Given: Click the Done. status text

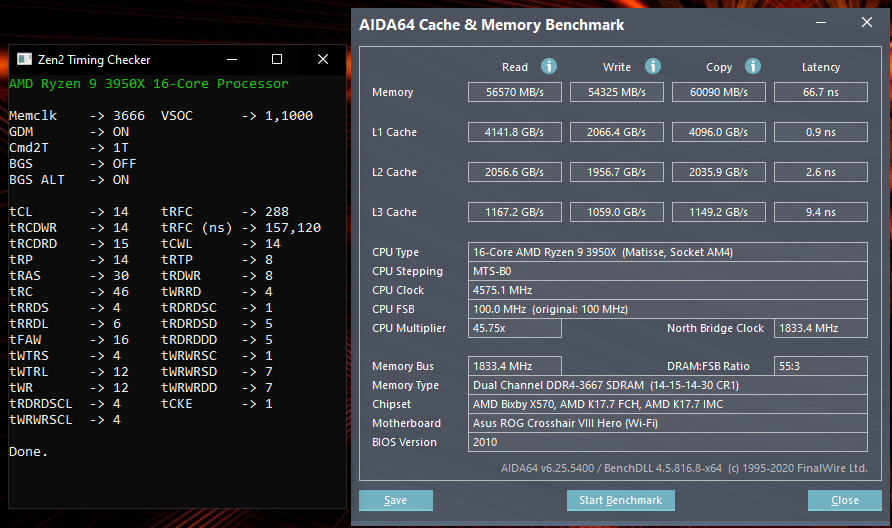Looking at the screenshot, I should [x=28, y=452].
